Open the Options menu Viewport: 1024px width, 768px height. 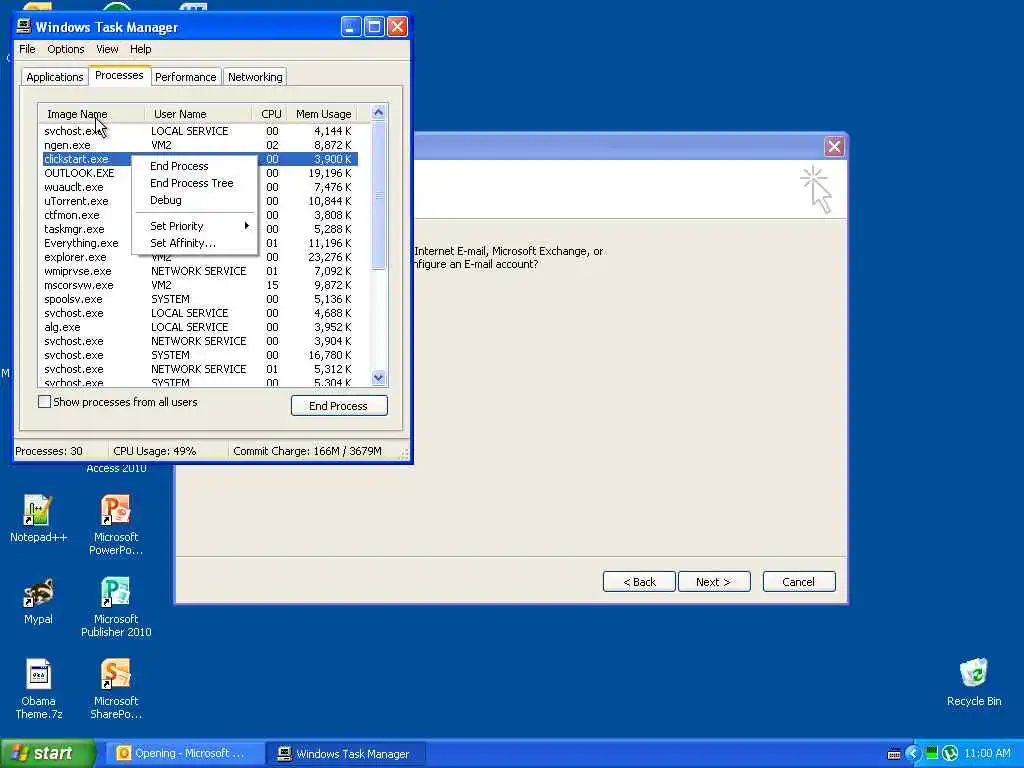pos(65,49)
